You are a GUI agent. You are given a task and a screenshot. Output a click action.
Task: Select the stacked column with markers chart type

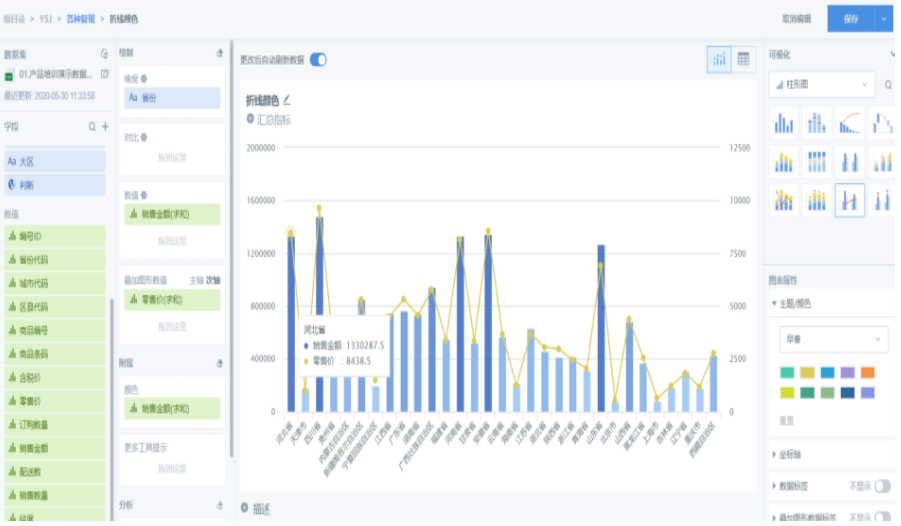click(x=817, y=122)
